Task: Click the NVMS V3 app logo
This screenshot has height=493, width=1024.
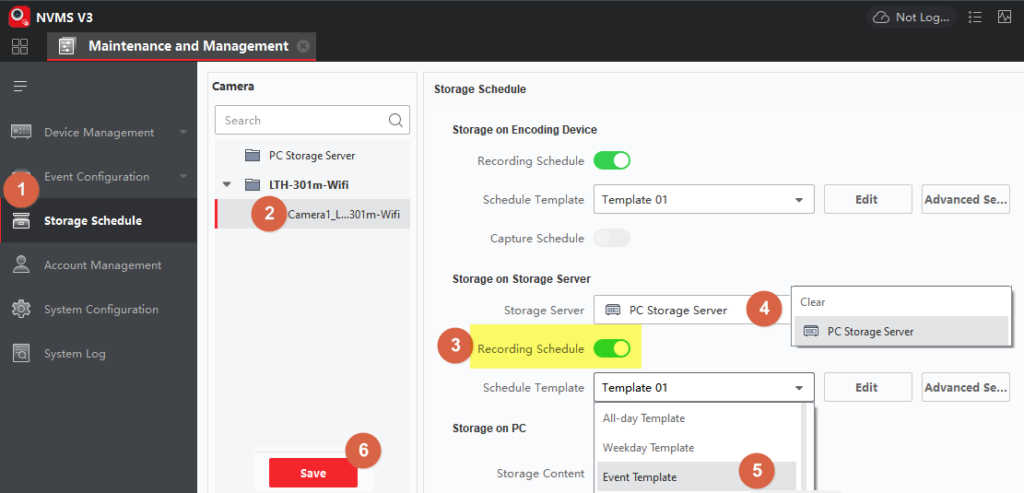Action: pyautogui.click(x=20, y=16)
